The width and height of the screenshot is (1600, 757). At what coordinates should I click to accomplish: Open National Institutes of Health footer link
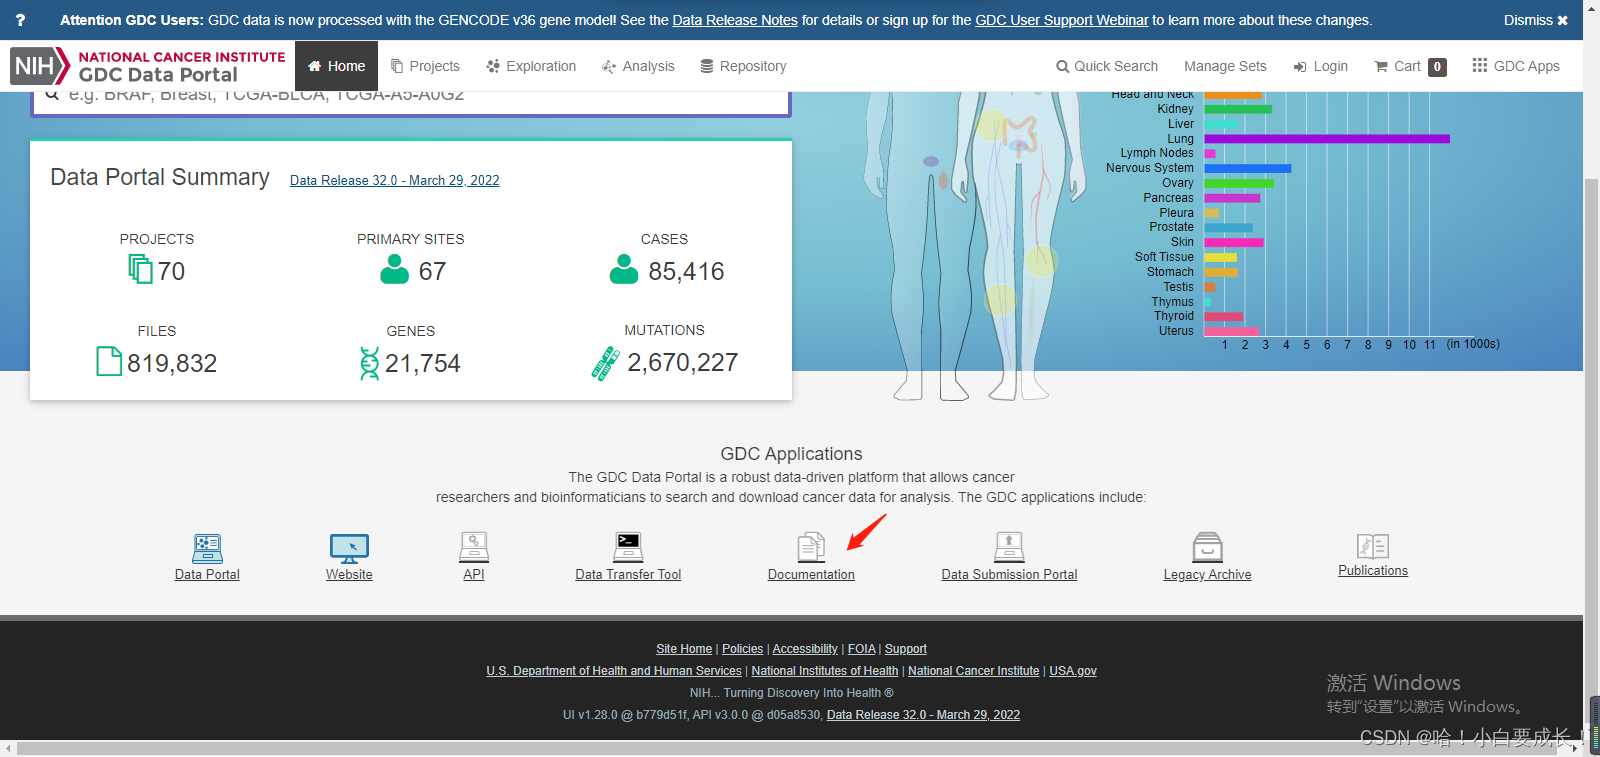tap(825, 671)
